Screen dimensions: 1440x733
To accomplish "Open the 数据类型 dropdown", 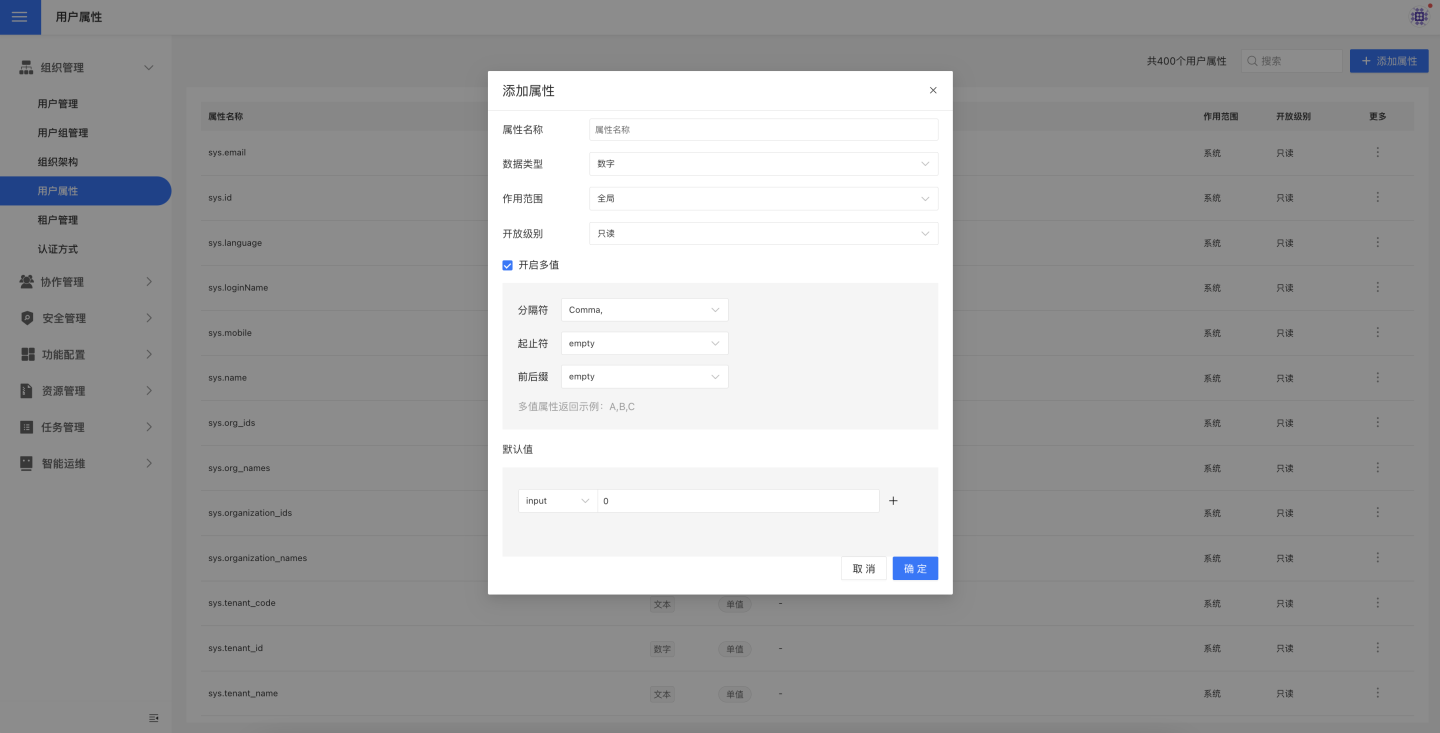I will (764, 164).
